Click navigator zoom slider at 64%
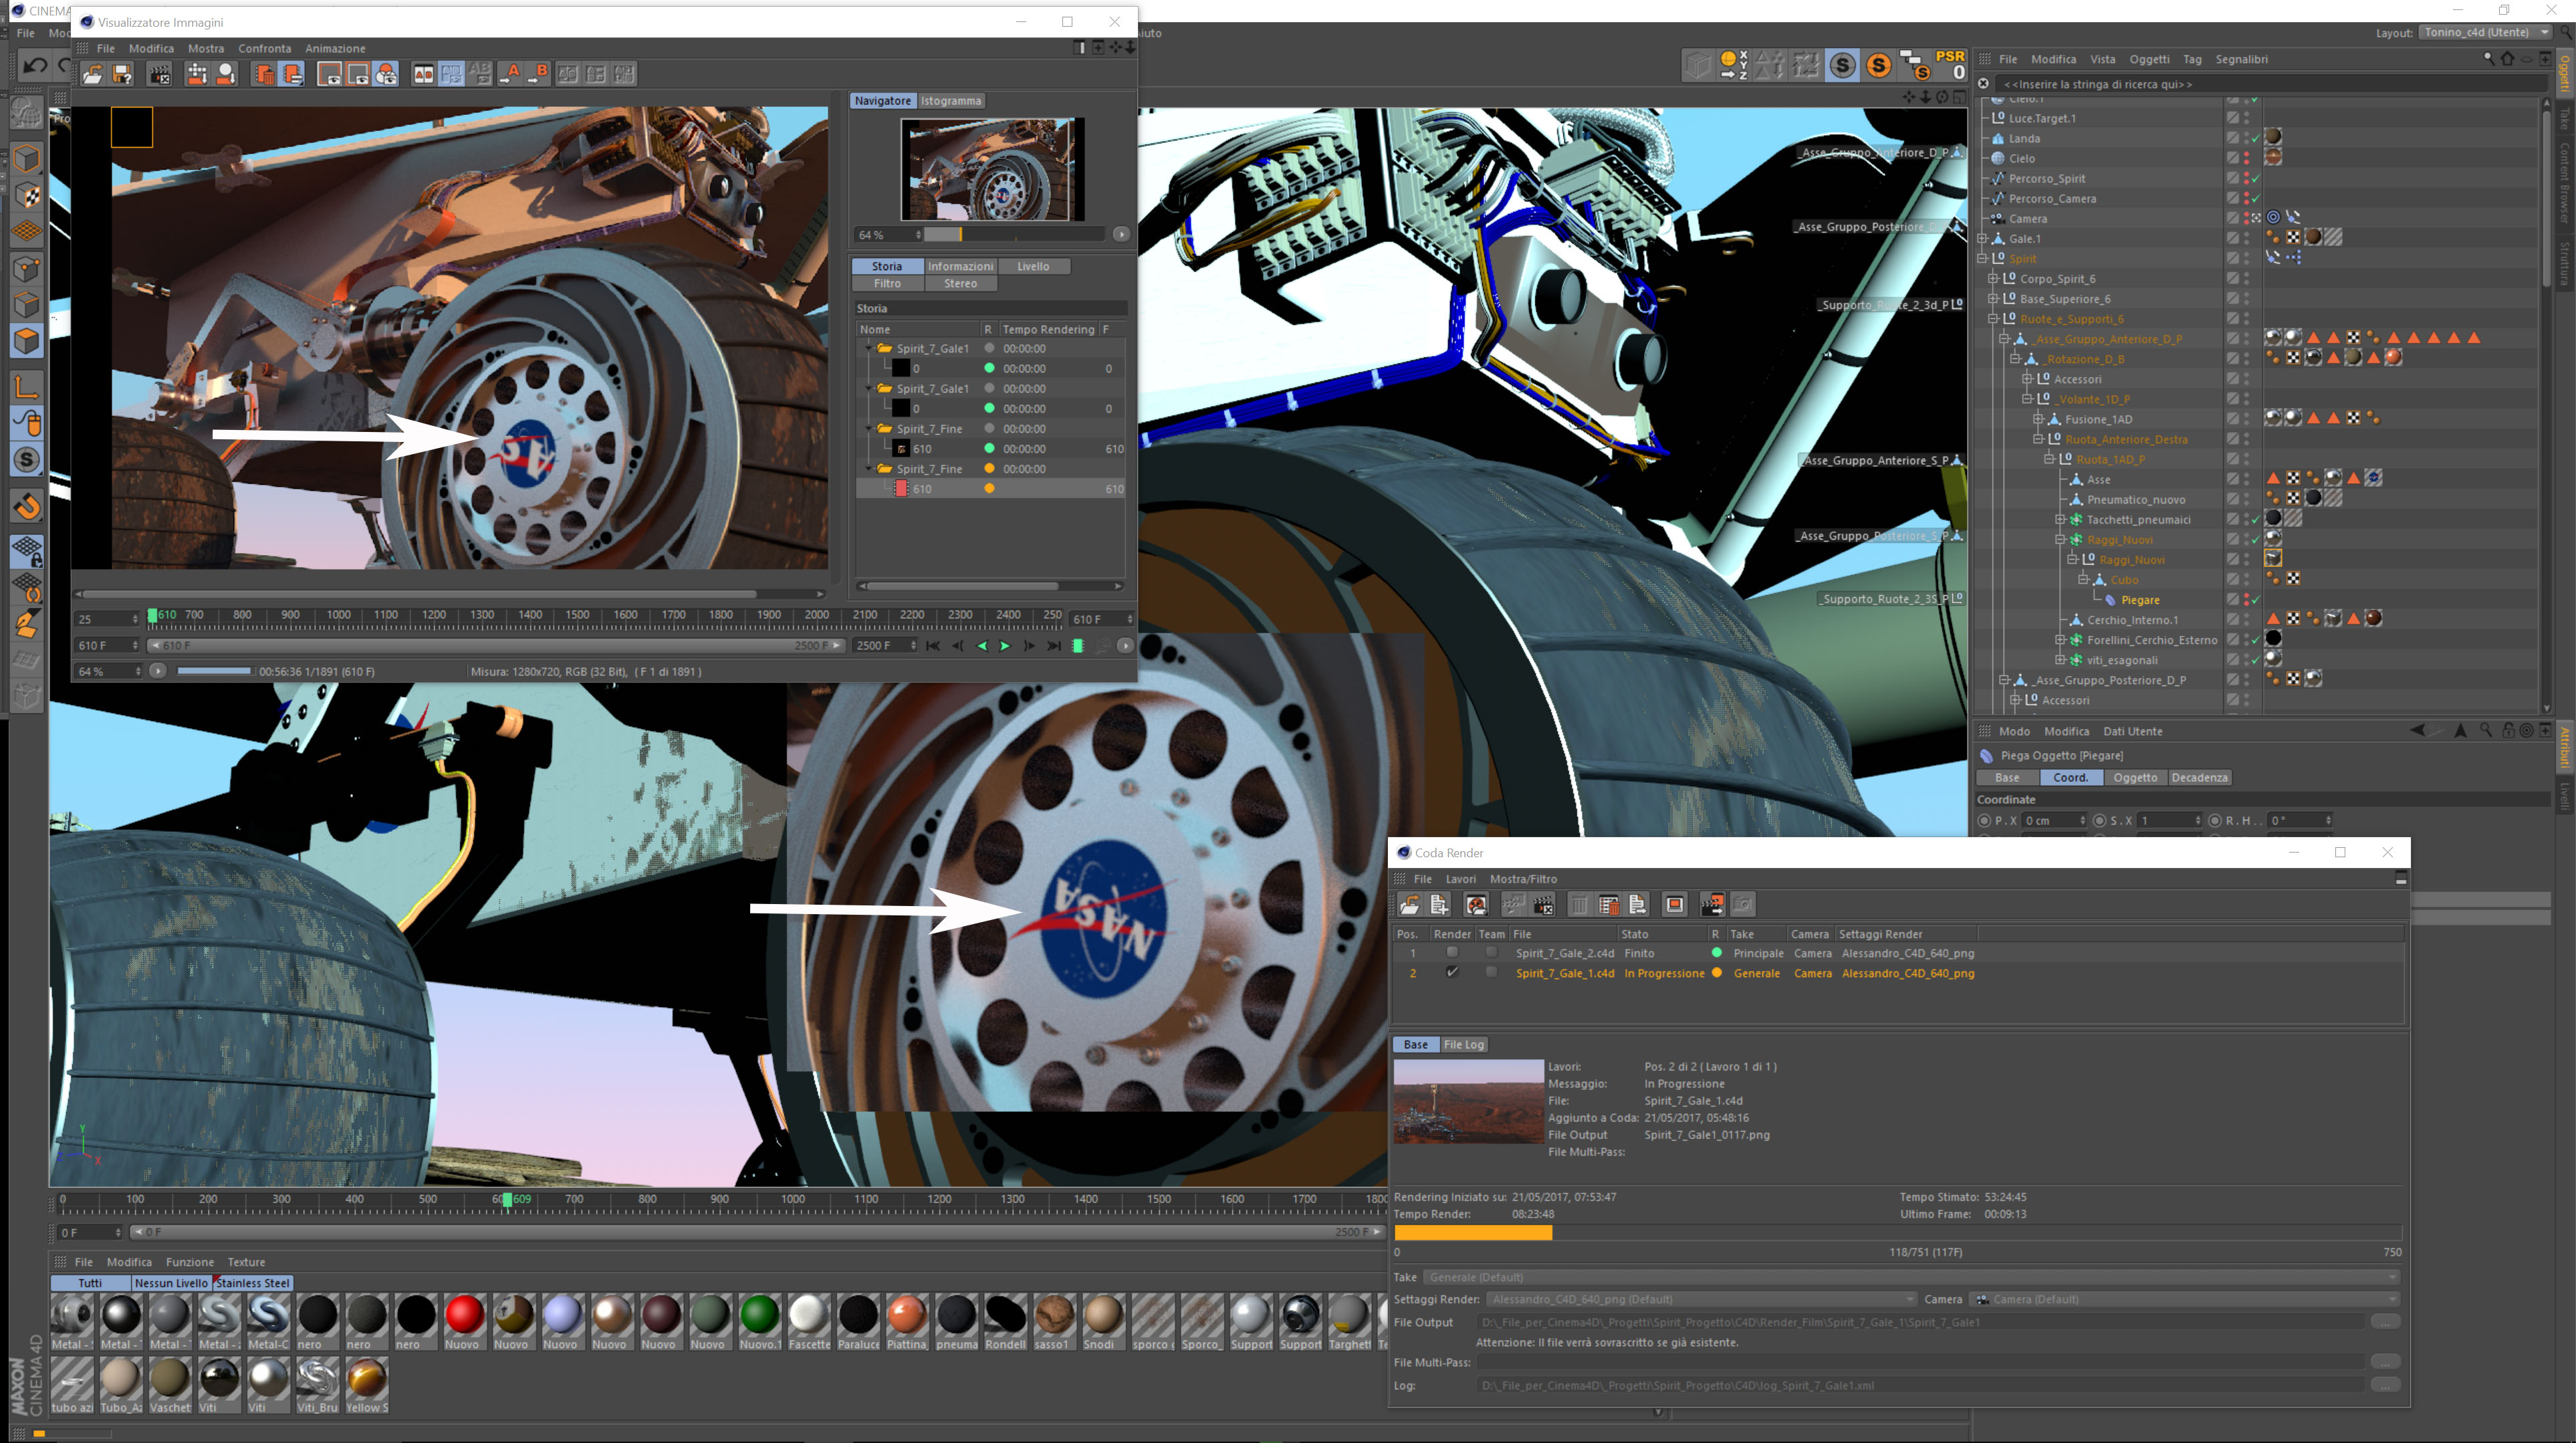The image size is (2576, 1443). (960, 235)
